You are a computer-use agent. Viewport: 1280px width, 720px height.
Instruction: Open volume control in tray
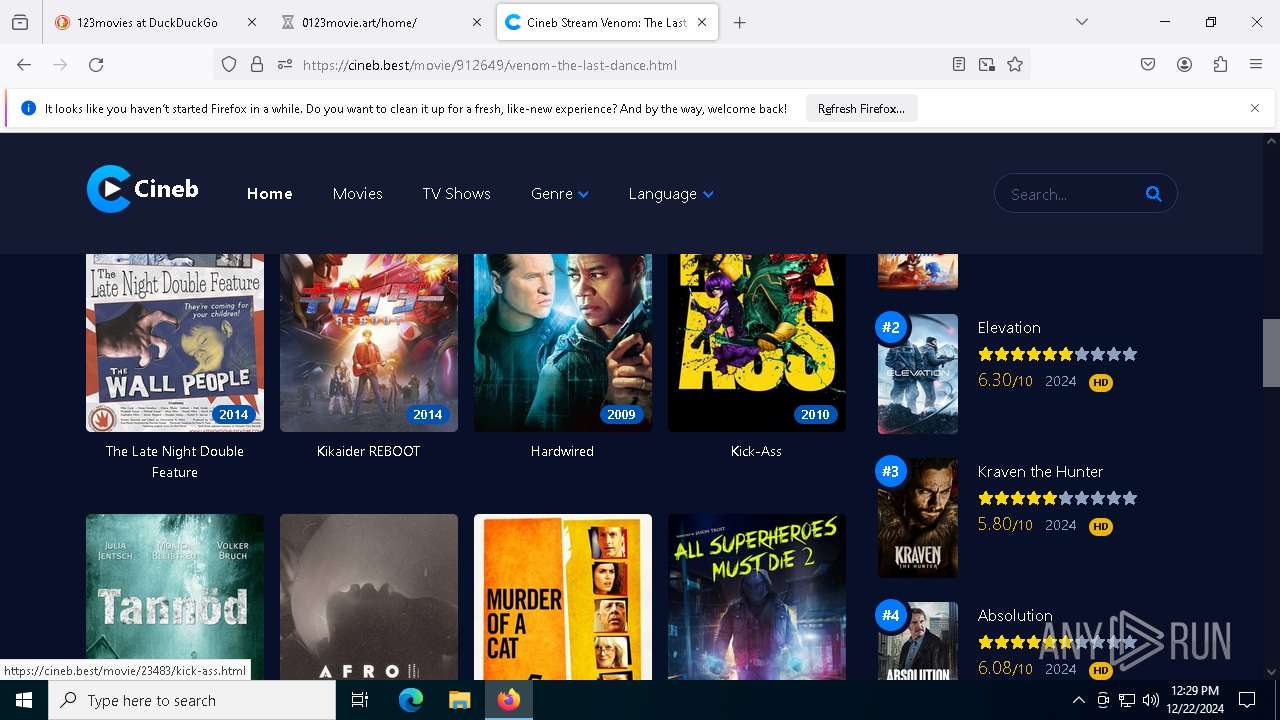[1151, 700]
